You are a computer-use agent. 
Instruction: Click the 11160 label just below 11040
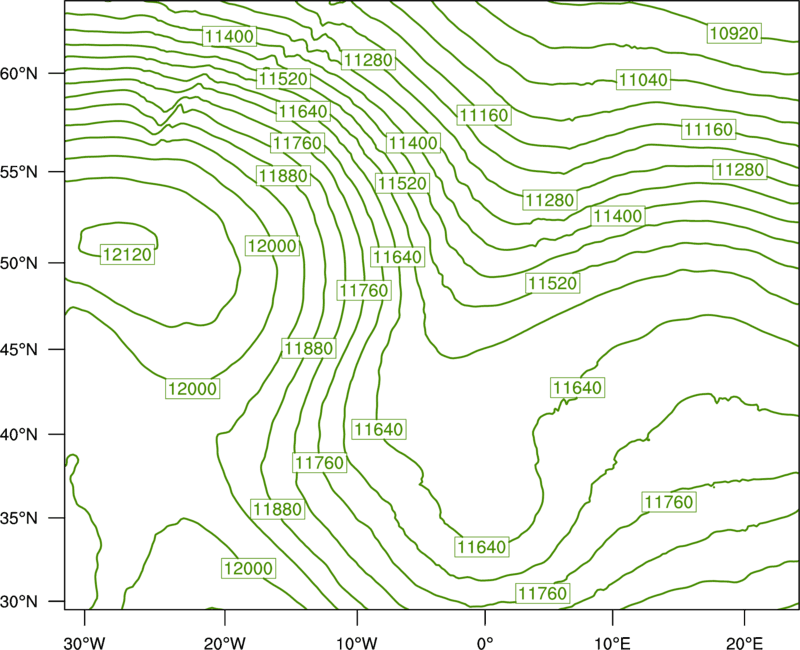[x=708, y=129]
